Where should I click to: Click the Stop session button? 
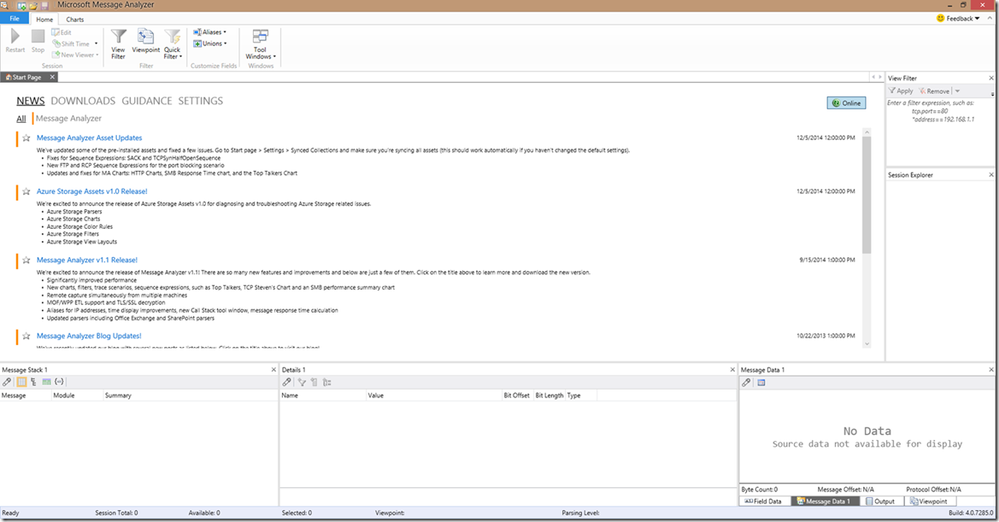[x=38, y=41]
